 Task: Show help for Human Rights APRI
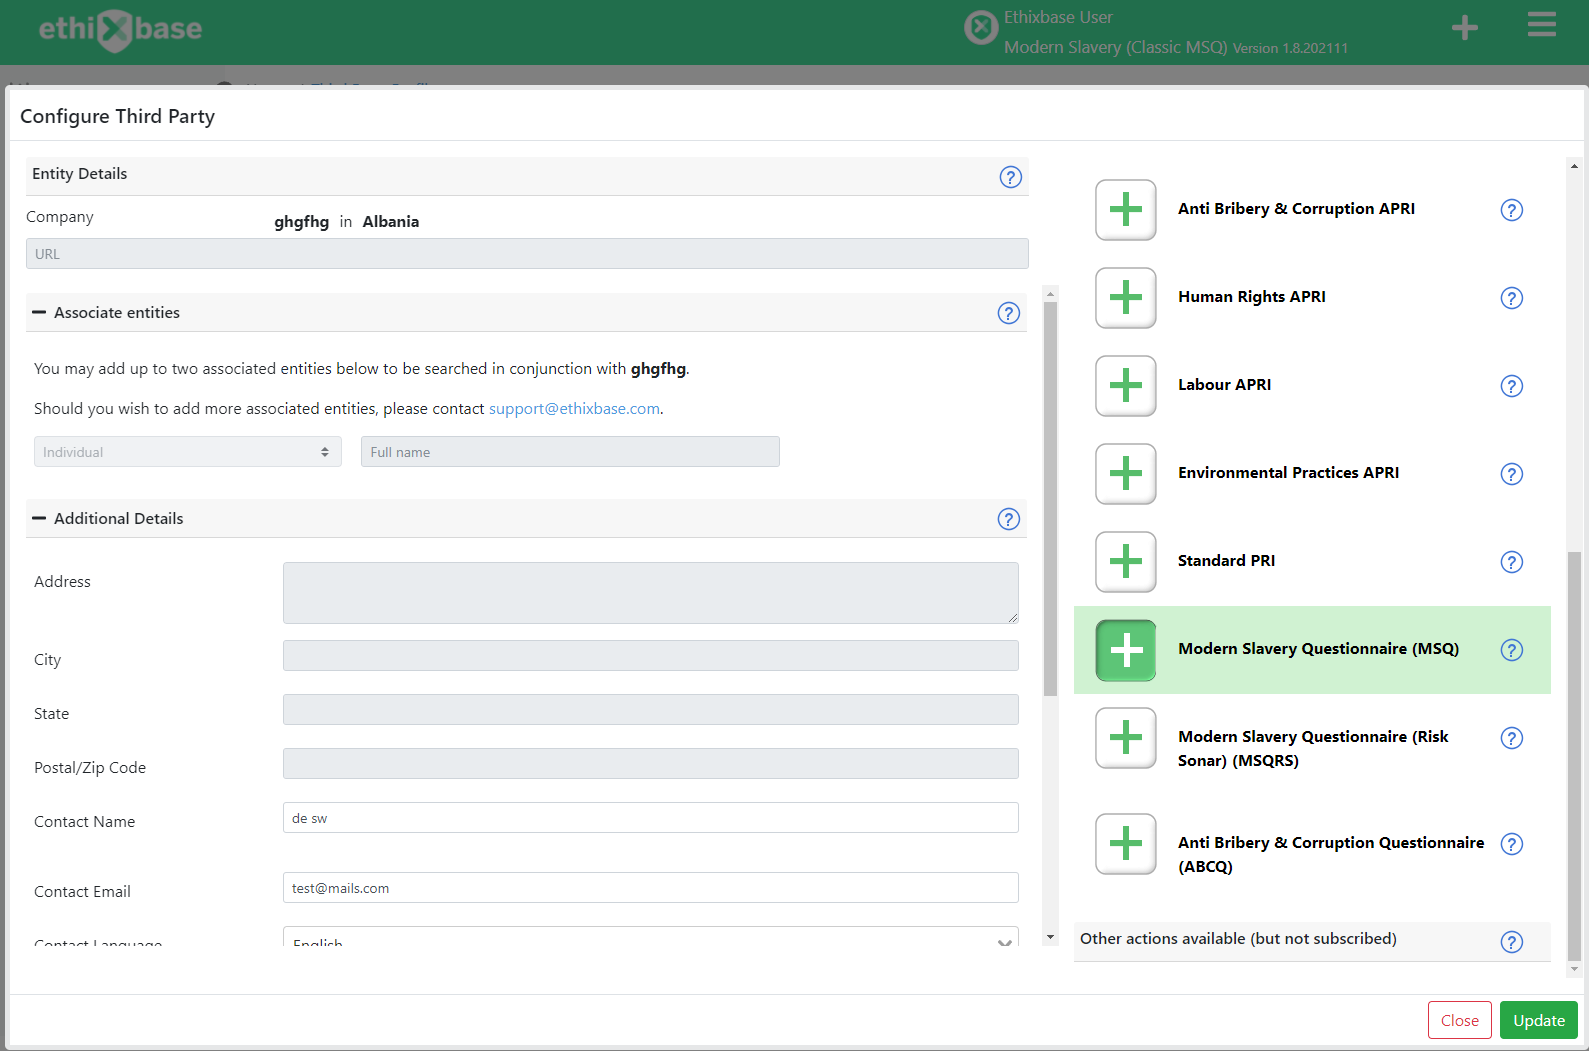pos(1512,298)
